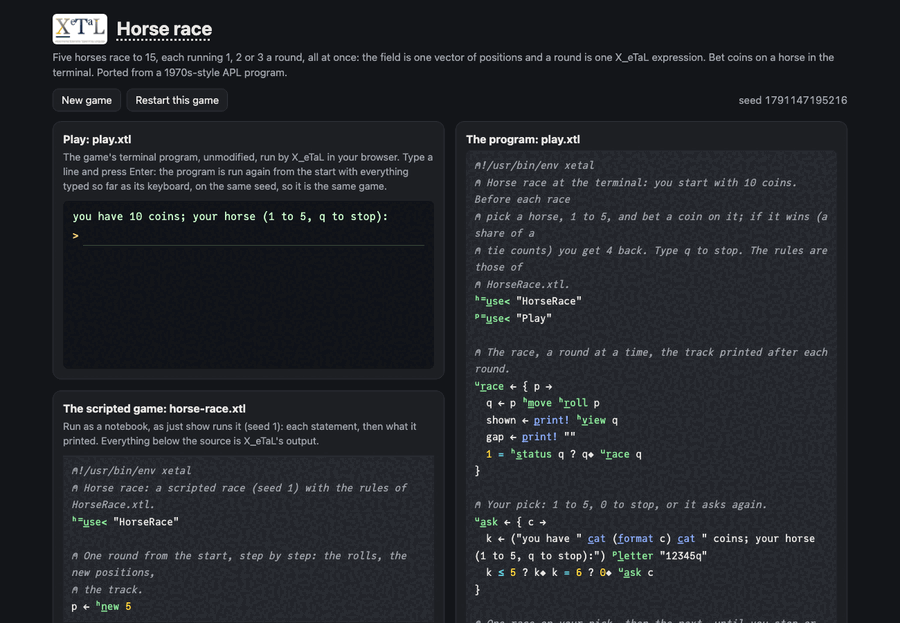This screenshot has width=900, height=623.
Task: Select the "Play: play.xtl" panel heading
Action: (97, 140)
